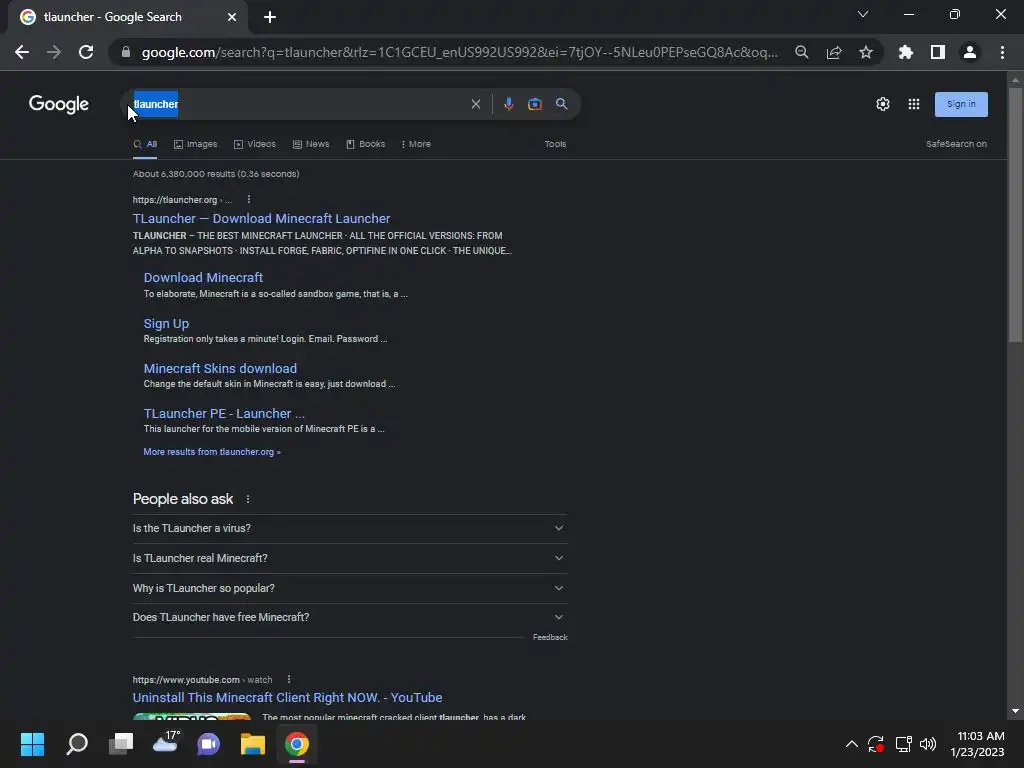Open 'Uninstall This Minecraft Client Right NOW' result

287,697
